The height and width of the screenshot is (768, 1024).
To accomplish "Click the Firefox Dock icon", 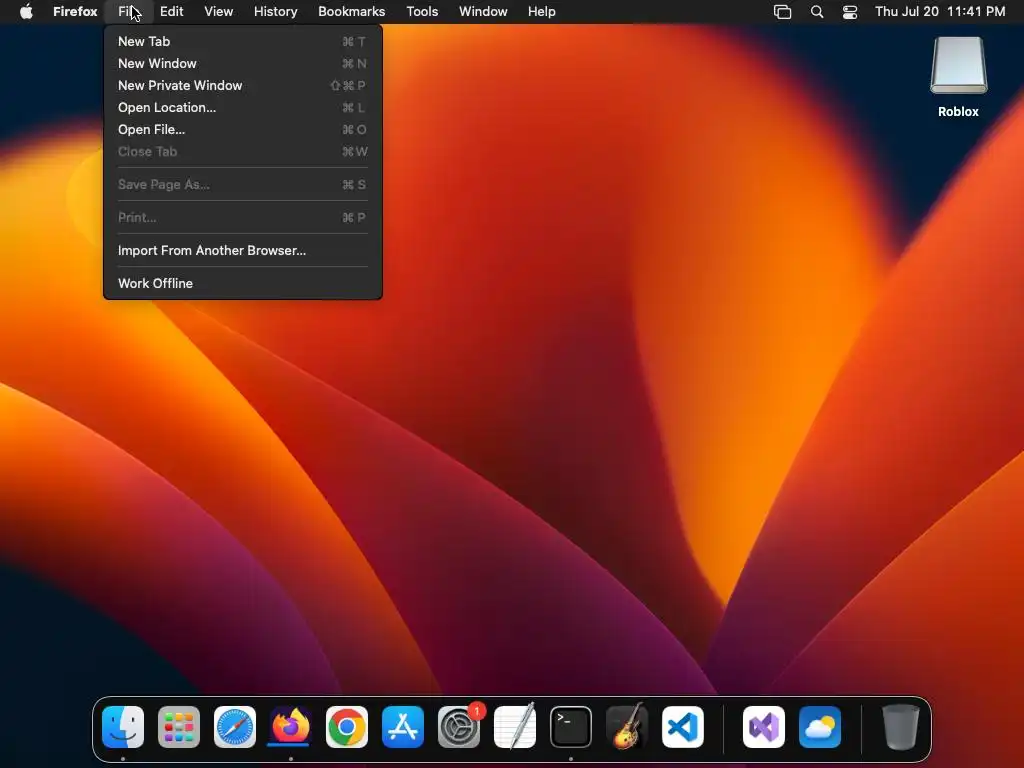I will 291,727.
